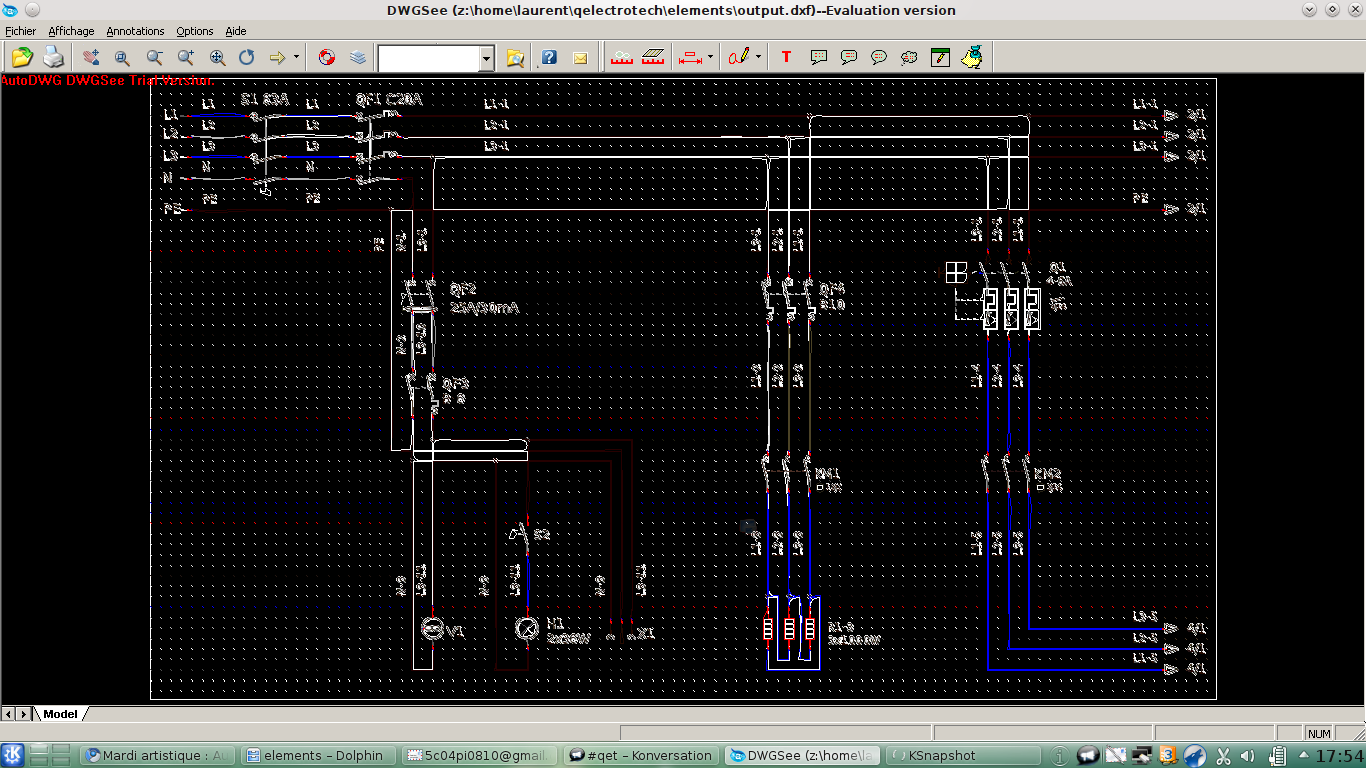Open the Affichage menu
This screenshot has width=1366, height=768.
(x=71, y=31)
